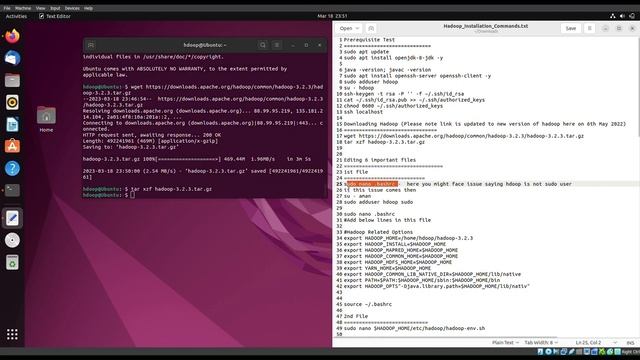Click 'source ~/.bashrc' line in editor
This screenshot has height=360, width=640.
(x=368, y=304)
